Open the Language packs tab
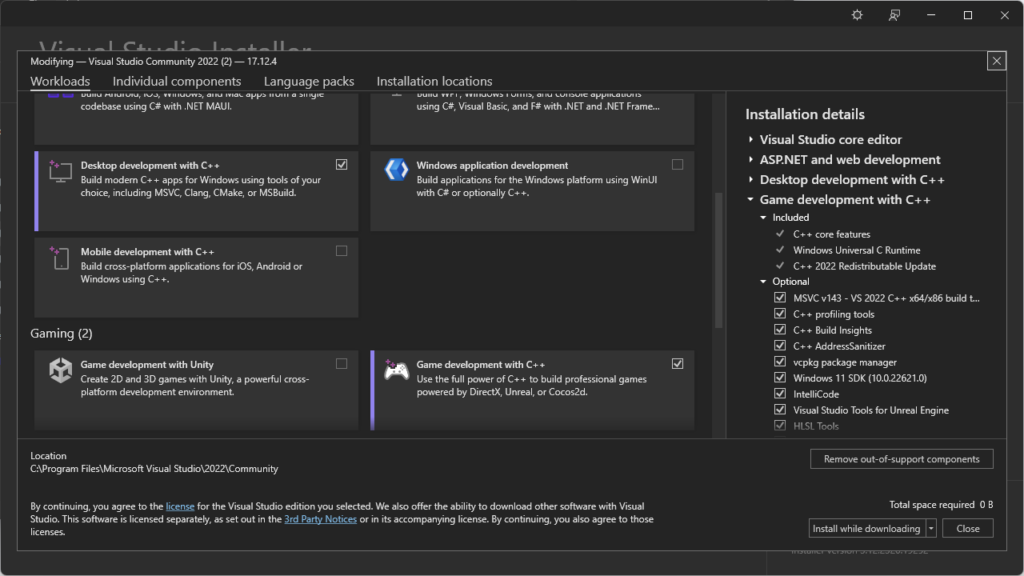 click(x=309, y=81)
